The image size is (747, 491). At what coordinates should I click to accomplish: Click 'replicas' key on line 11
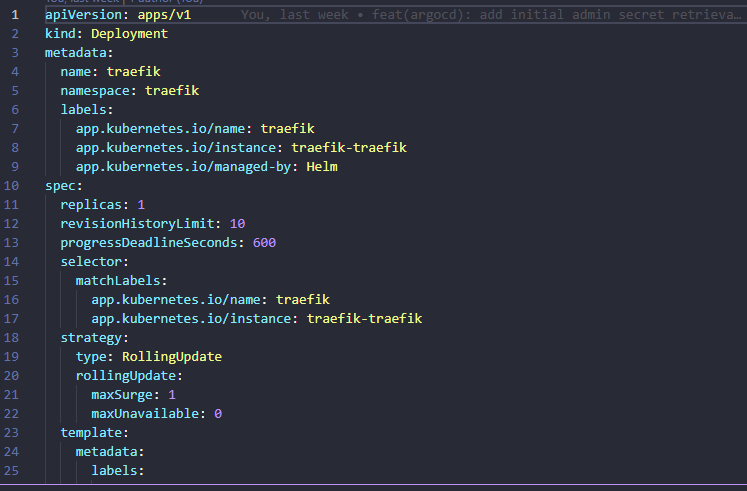pos(91,205)
